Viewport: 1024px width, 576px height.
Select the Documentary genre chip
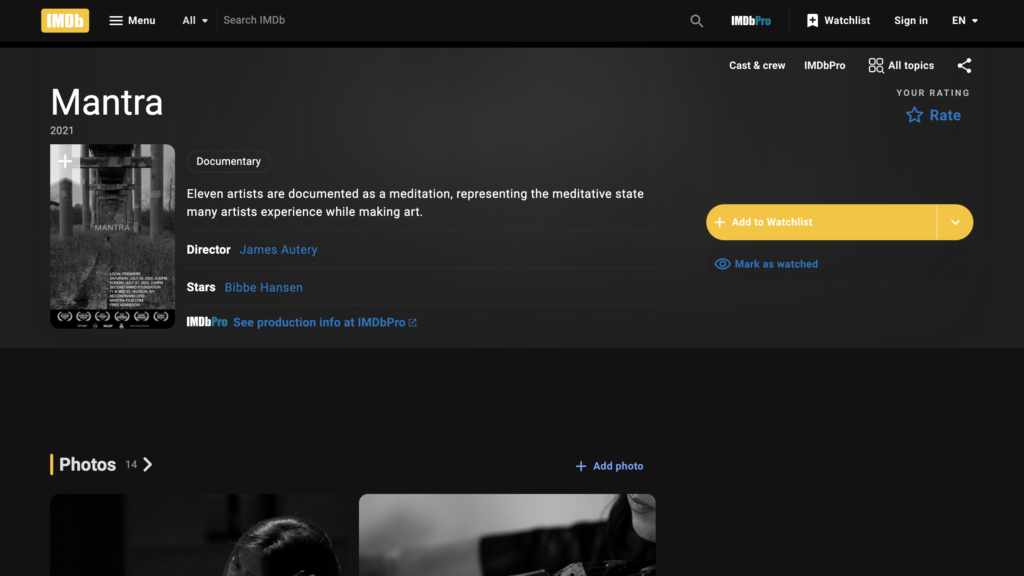228,161
